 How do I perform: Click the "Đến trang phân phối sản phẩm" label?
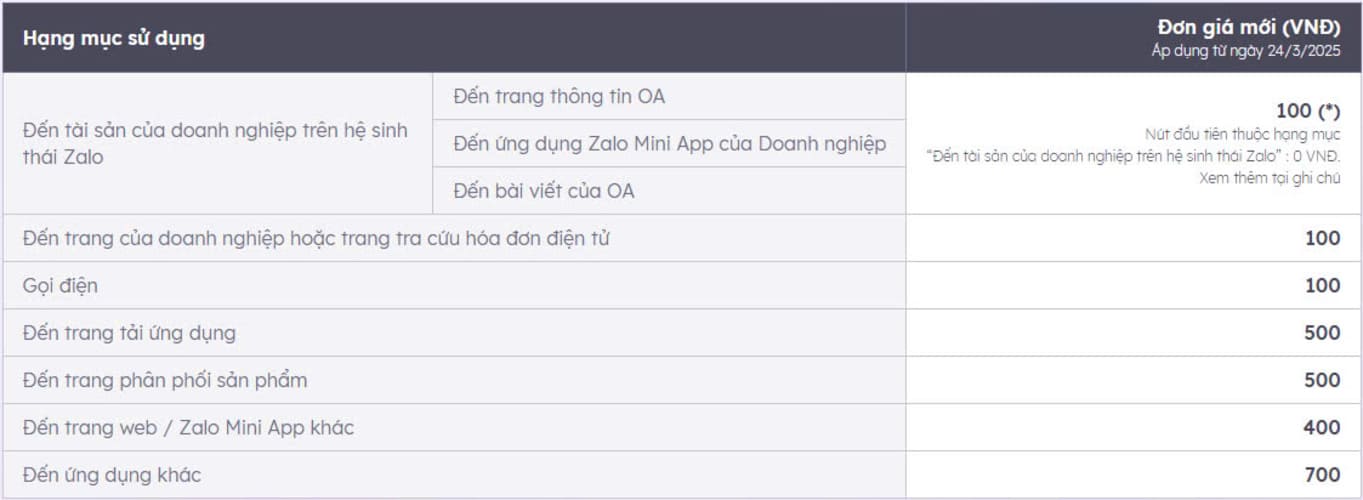pos(165,380)
